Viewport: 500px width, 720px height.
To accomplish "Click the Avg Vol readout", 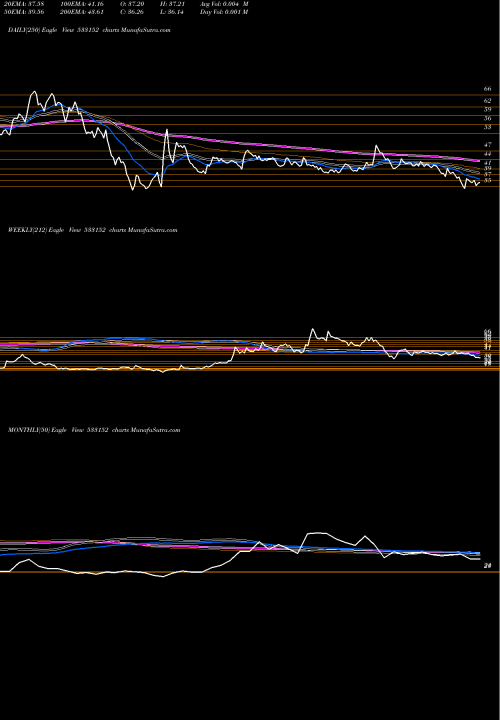I will coord(225,4).
